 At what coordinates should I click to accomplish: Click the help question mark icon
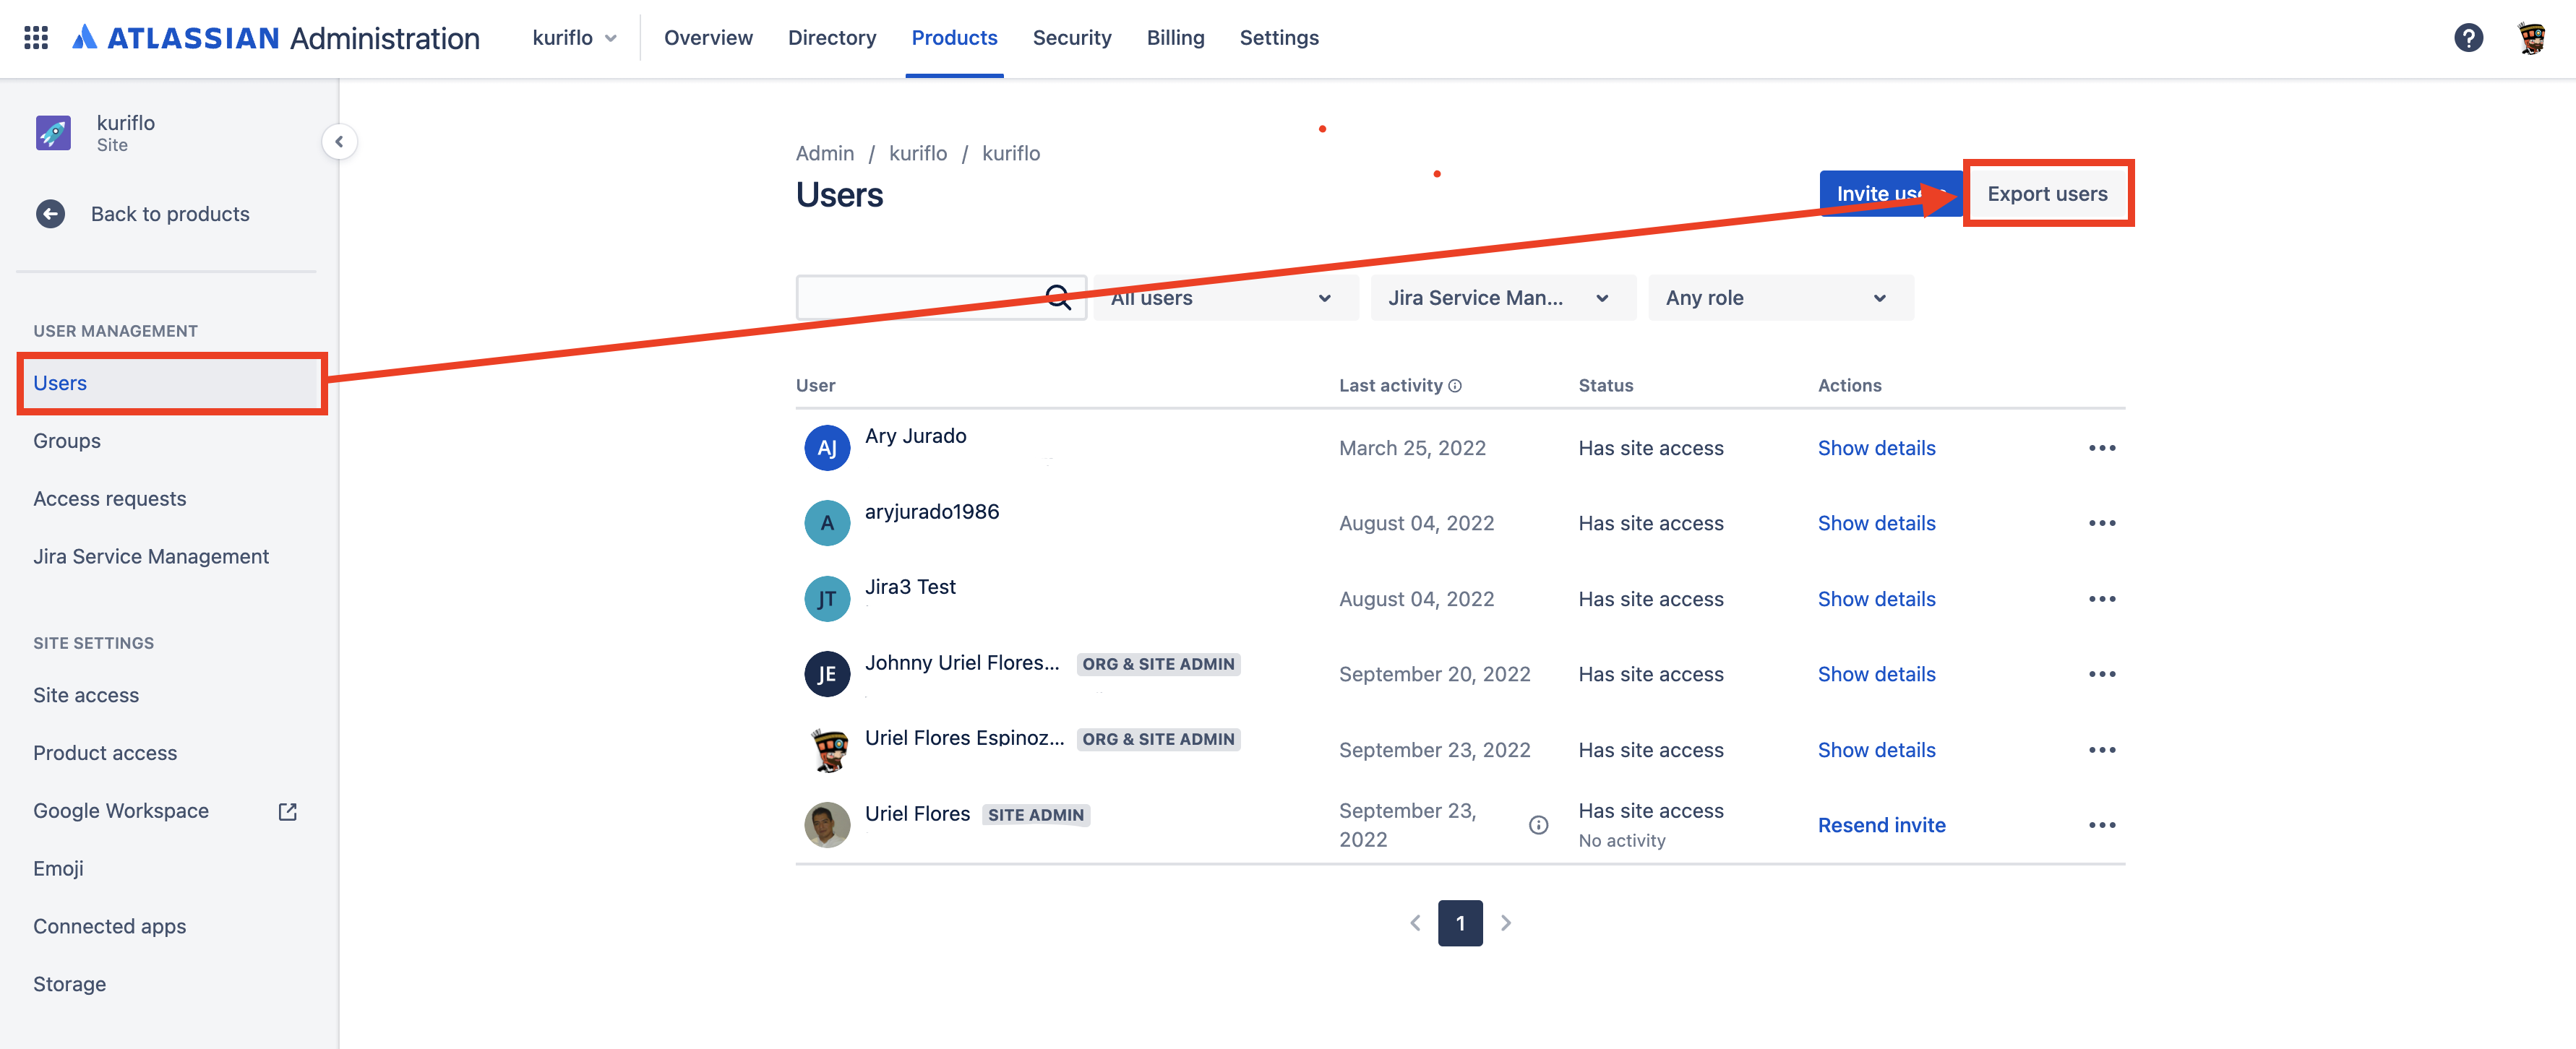click(2468, 36)
